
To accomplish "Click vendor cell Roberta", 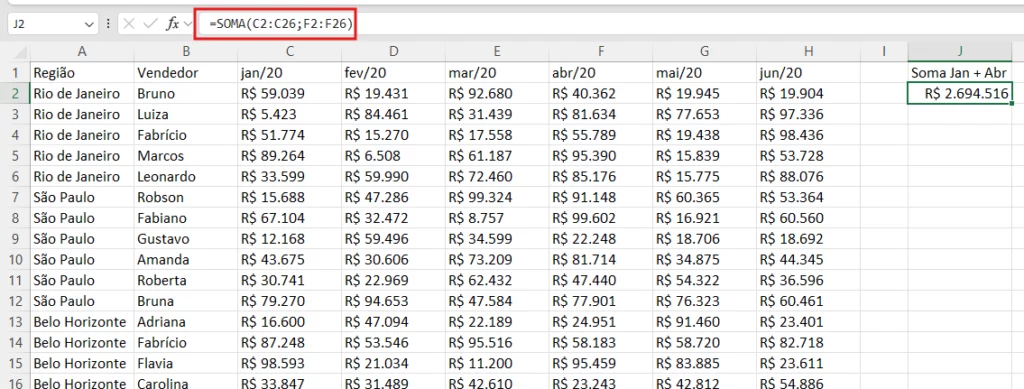I will click(x=185, y=281).
